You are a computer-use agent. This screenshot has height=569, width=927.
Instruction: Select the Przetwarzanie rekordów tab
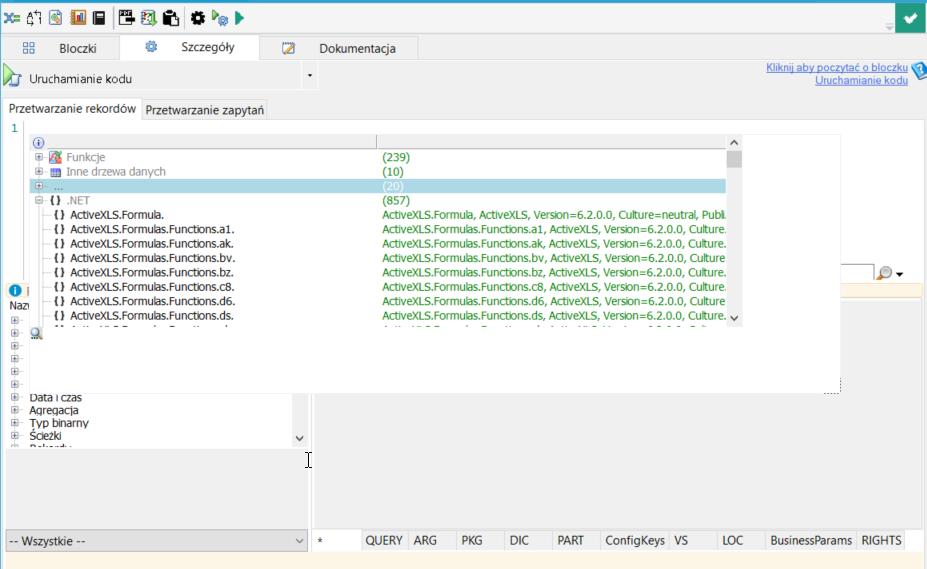point(72,109)
